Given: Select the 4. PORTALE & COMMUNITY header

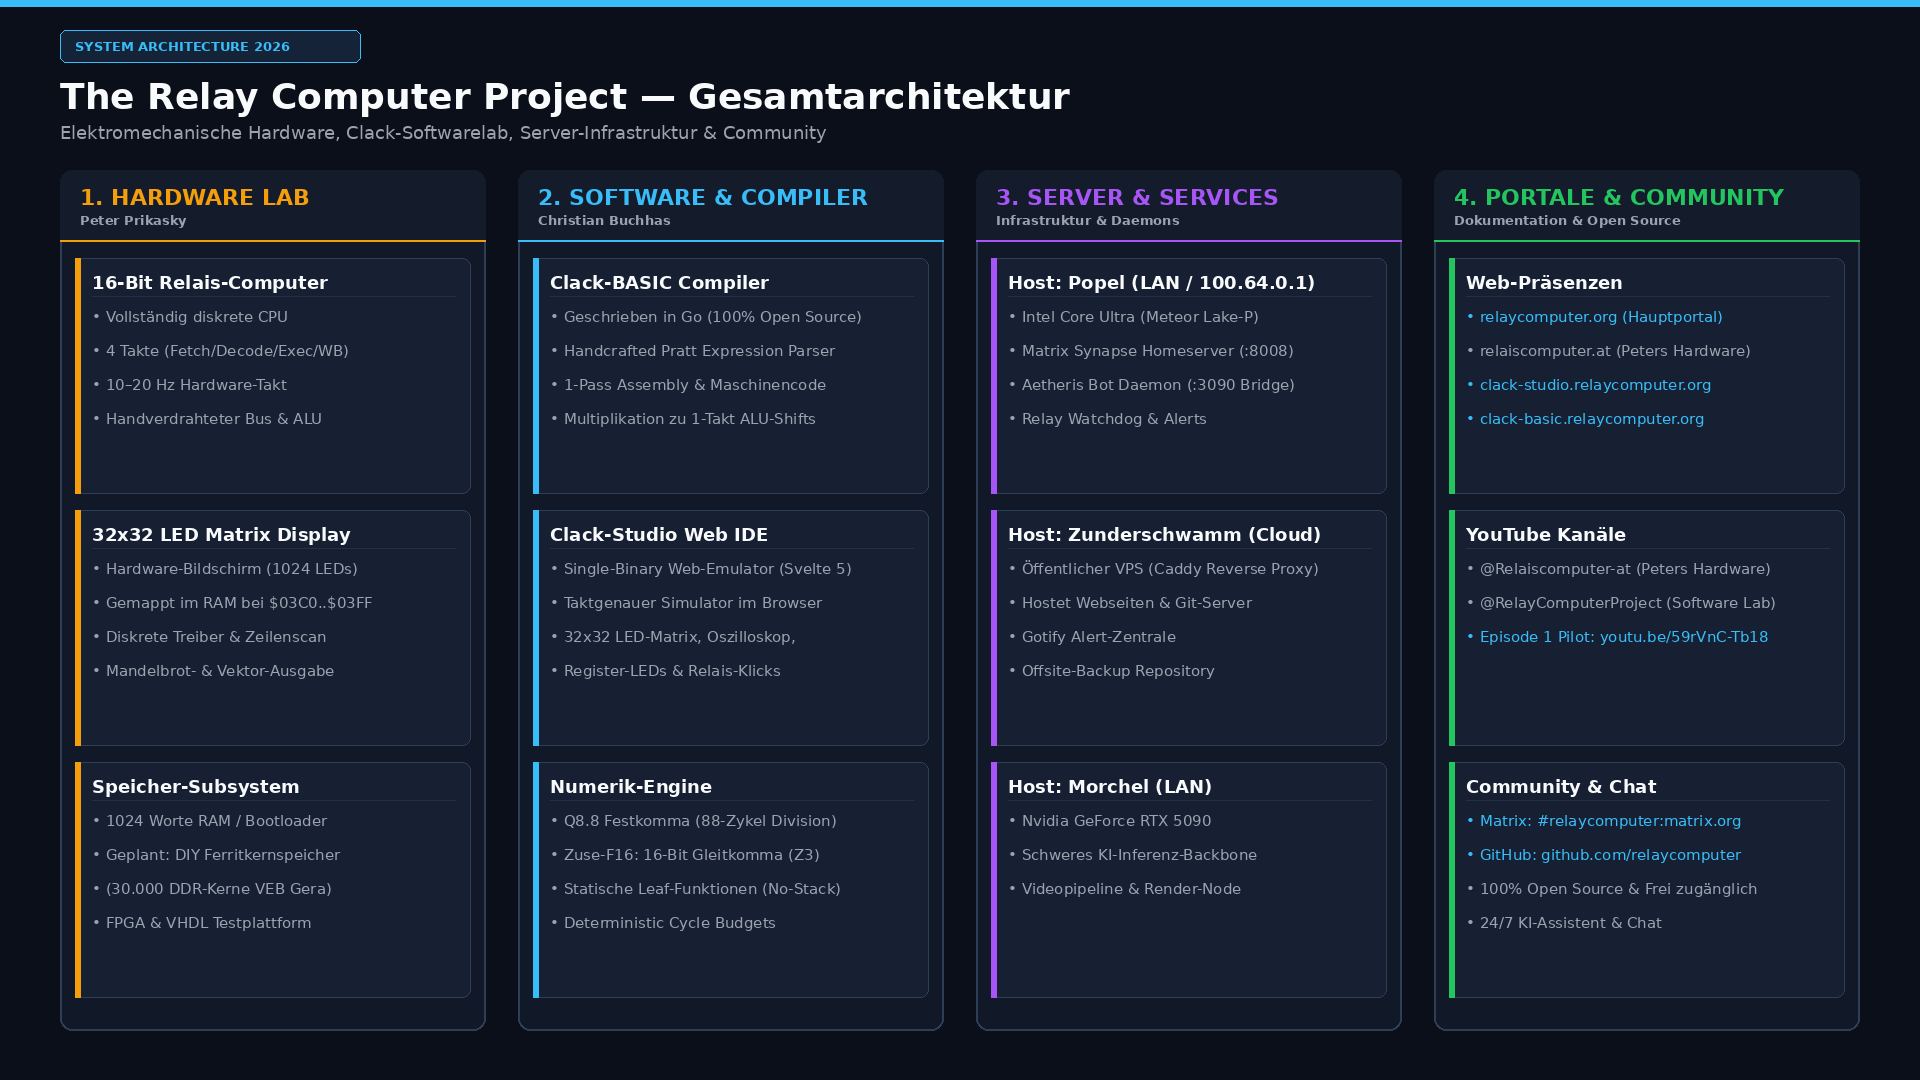Looking at the screenshot, I should pos(1619,198).
